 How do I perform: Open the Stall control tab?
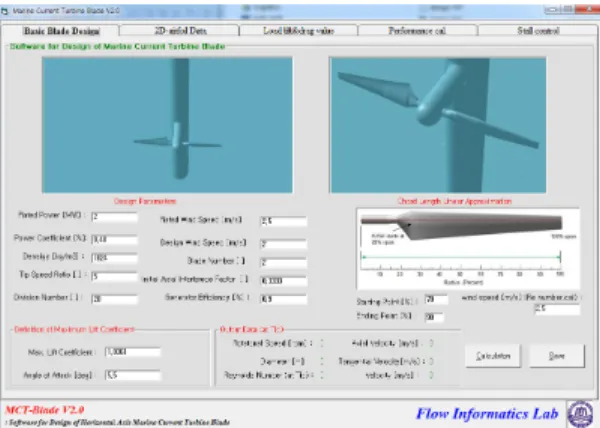(x=538, y=31)
